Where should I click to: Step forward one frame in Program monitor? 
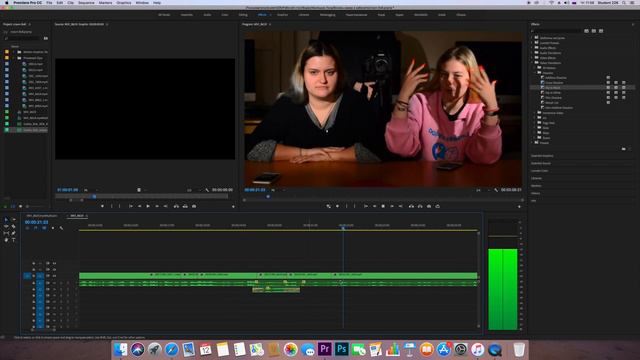392,206
